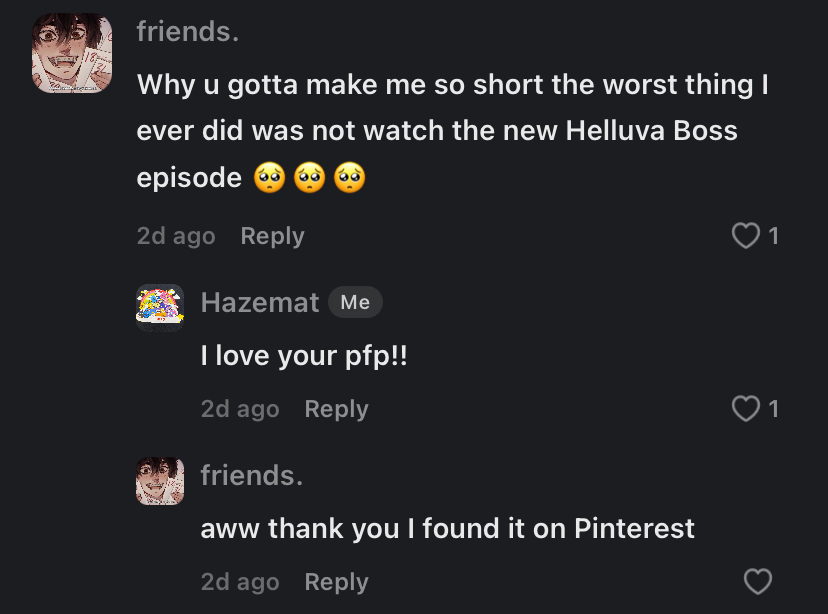The height and width of the screenshot is (614, 828).
Task: Open the Hazemat username link
Action: [260, 302]
